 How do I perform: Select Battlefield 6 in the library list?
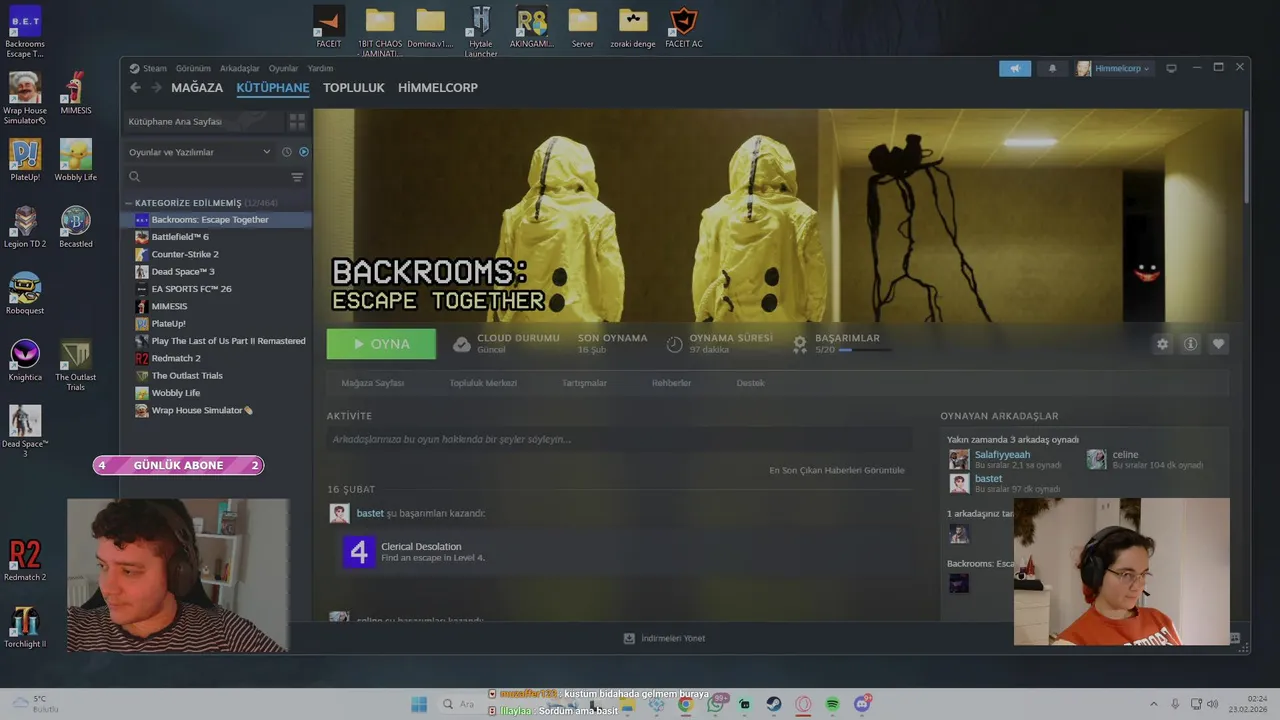click(x=217, y=237)
